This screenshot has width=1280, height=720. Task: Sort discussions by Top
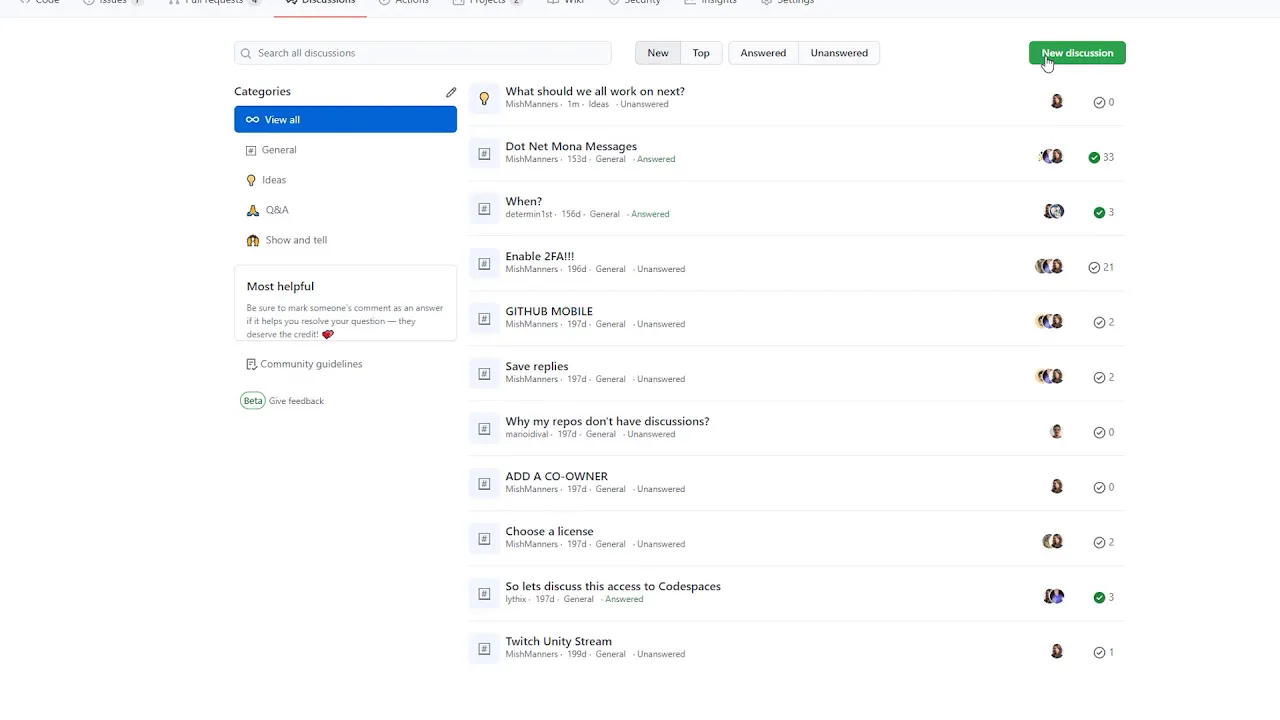coord(701,53)
